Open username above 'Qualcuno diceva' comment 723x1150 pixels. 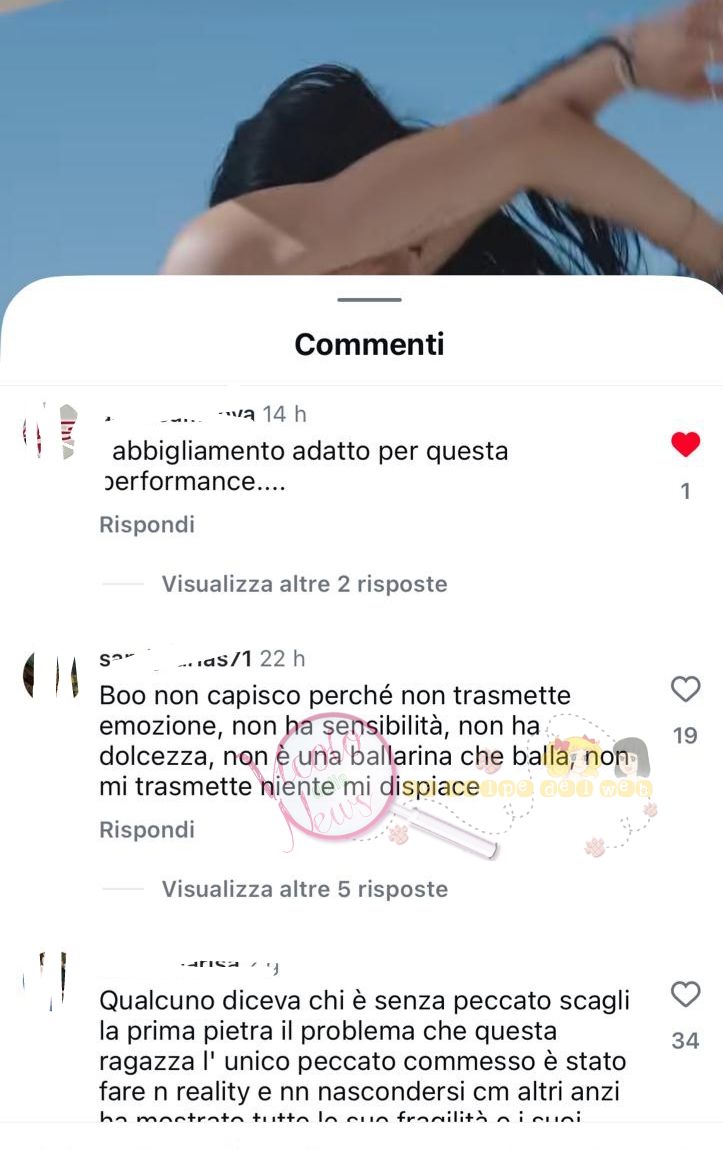[x=227, y=965]
